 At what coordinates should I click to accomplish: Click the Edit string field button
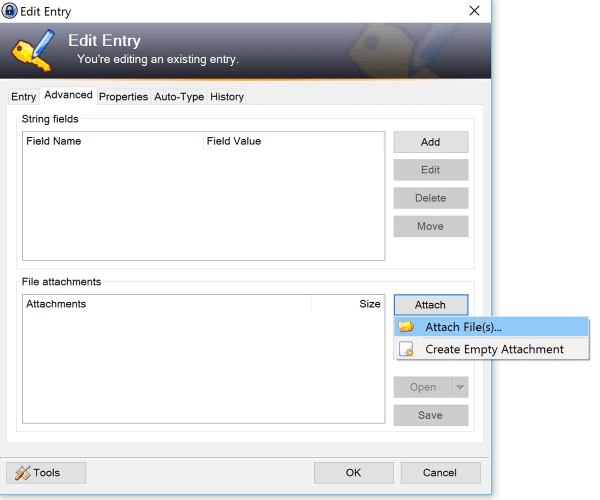(x=431, y=170)
